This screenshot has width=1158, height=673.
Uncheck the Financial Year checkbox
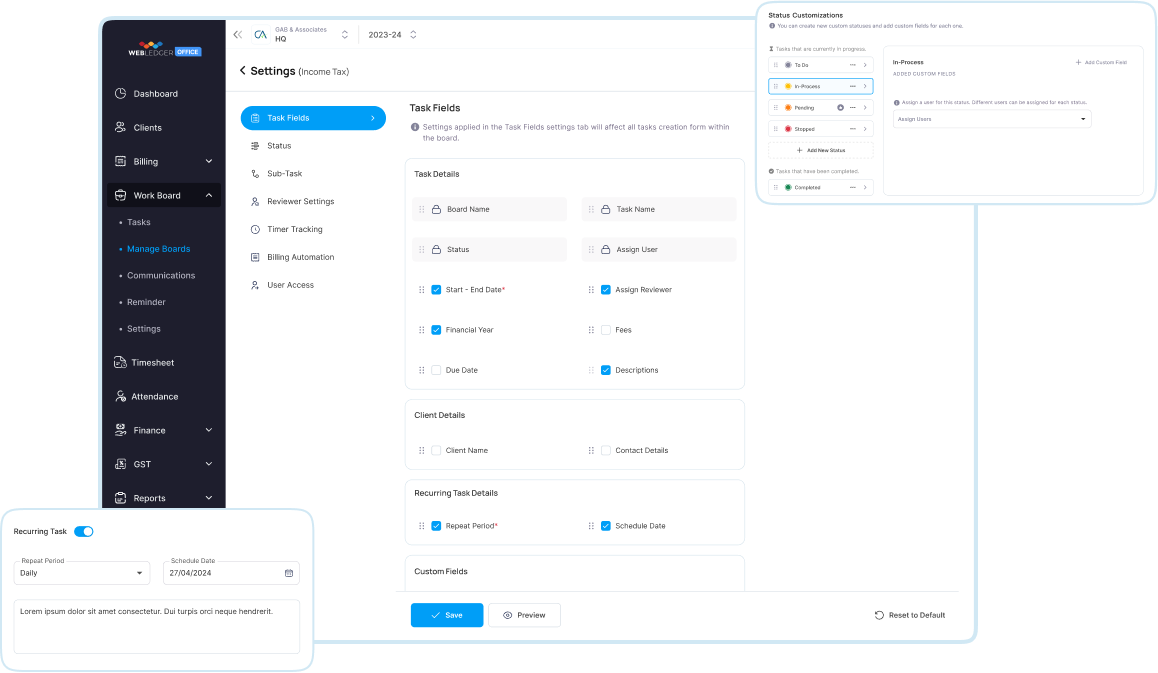click(x=436, y=329)
